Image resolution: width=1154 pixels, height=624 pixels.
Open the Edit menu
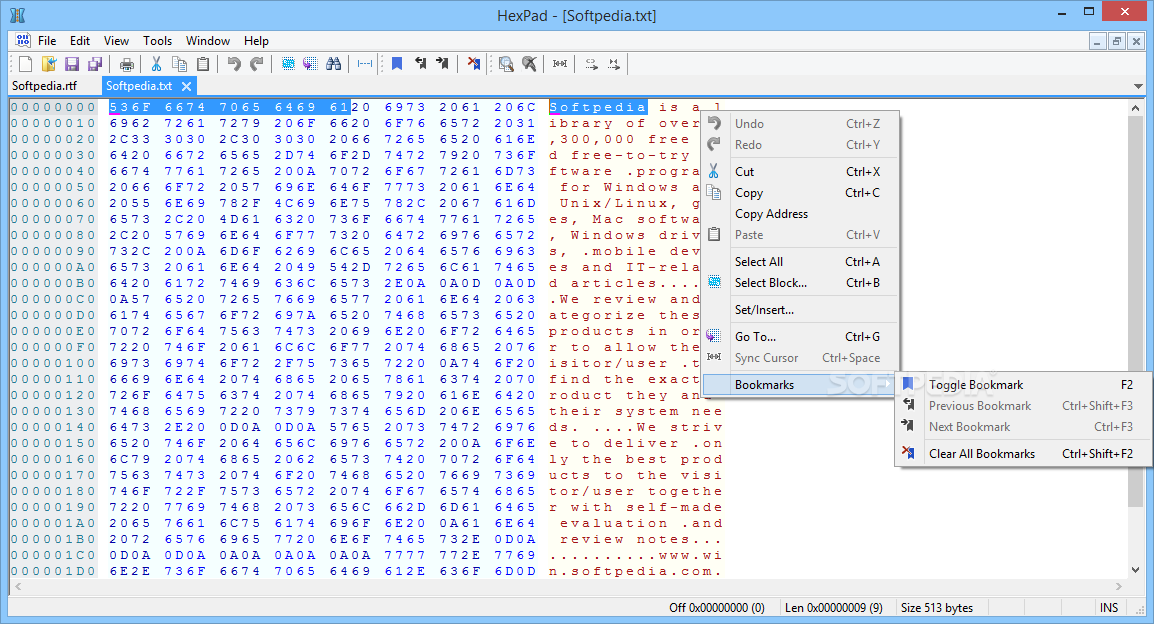(80, 41)
